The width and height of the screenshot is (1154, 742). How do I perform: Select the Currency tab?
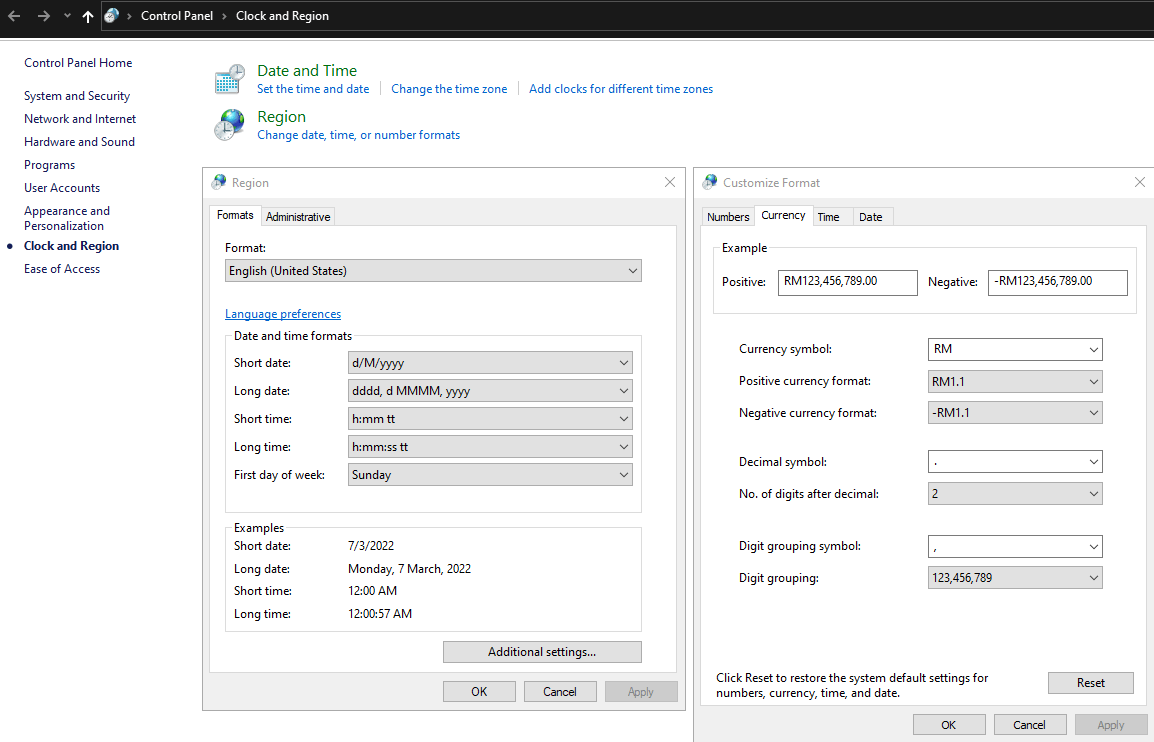point(783,215)
